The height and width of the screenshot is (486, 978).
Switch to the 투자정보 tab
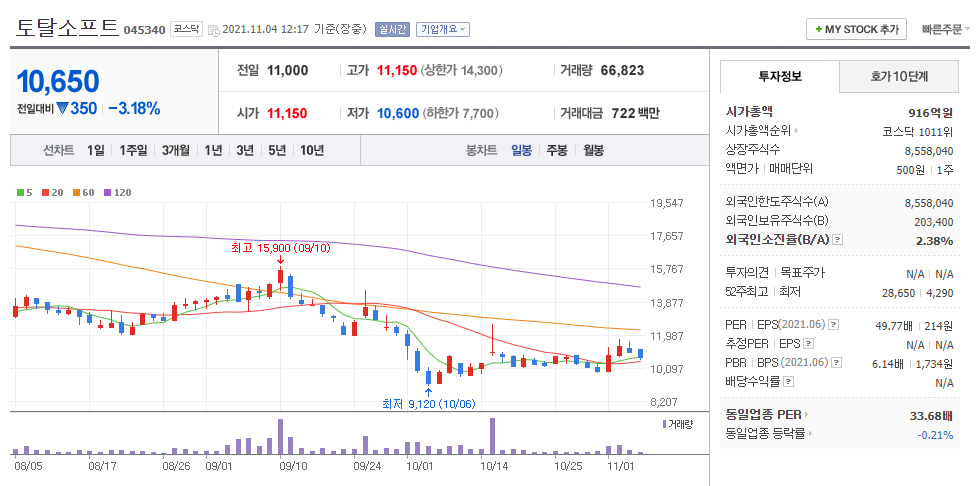[780, 77]
